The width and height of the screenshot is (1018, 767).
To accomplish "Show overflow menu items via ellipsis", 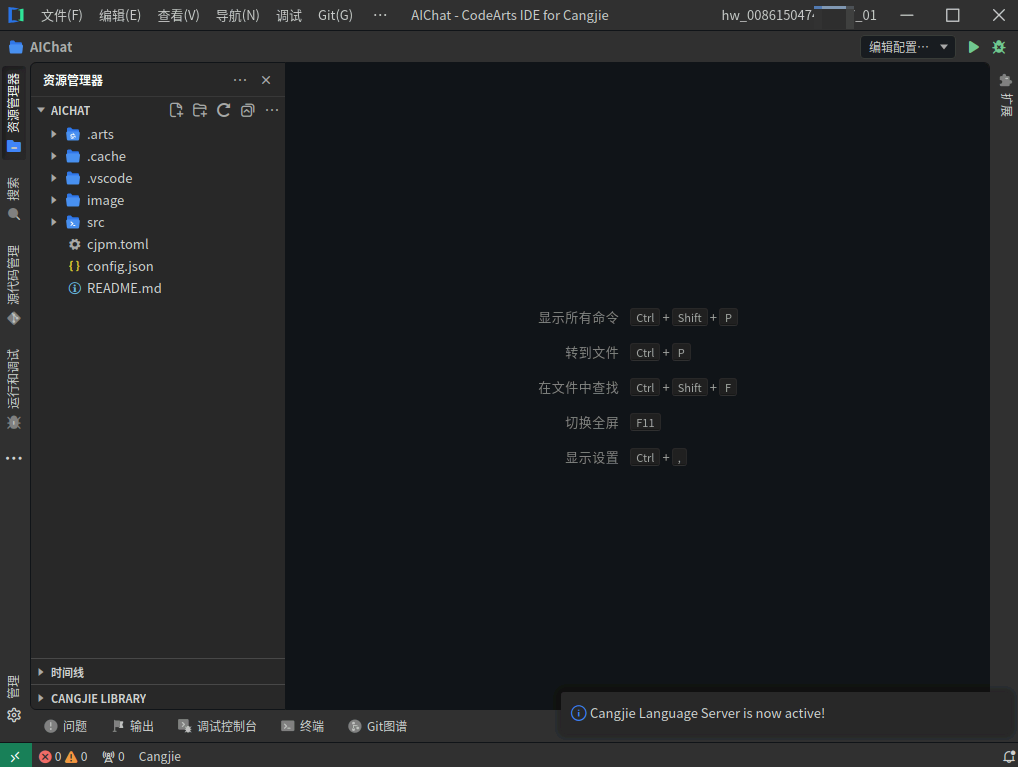I will 380,15.
